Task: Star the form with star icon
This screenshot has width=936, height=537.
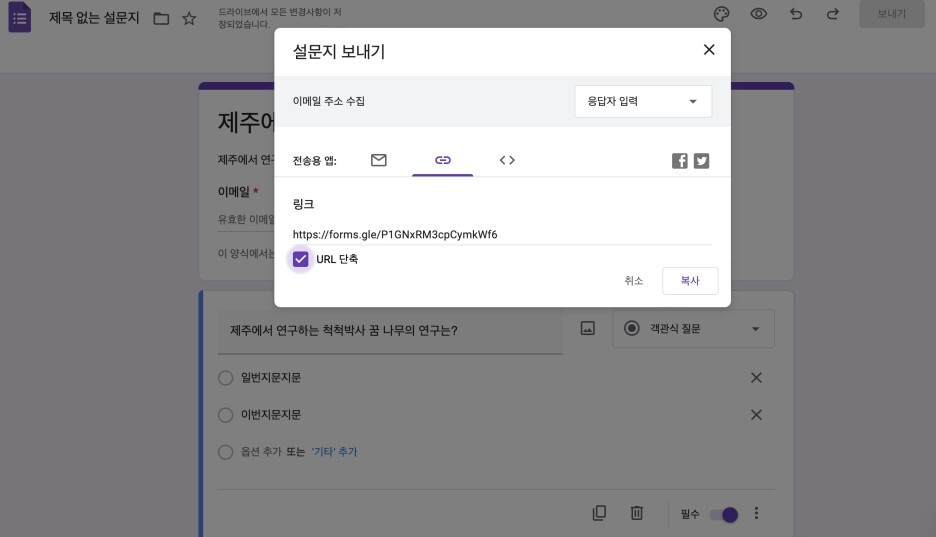Action: click(189, 18)
